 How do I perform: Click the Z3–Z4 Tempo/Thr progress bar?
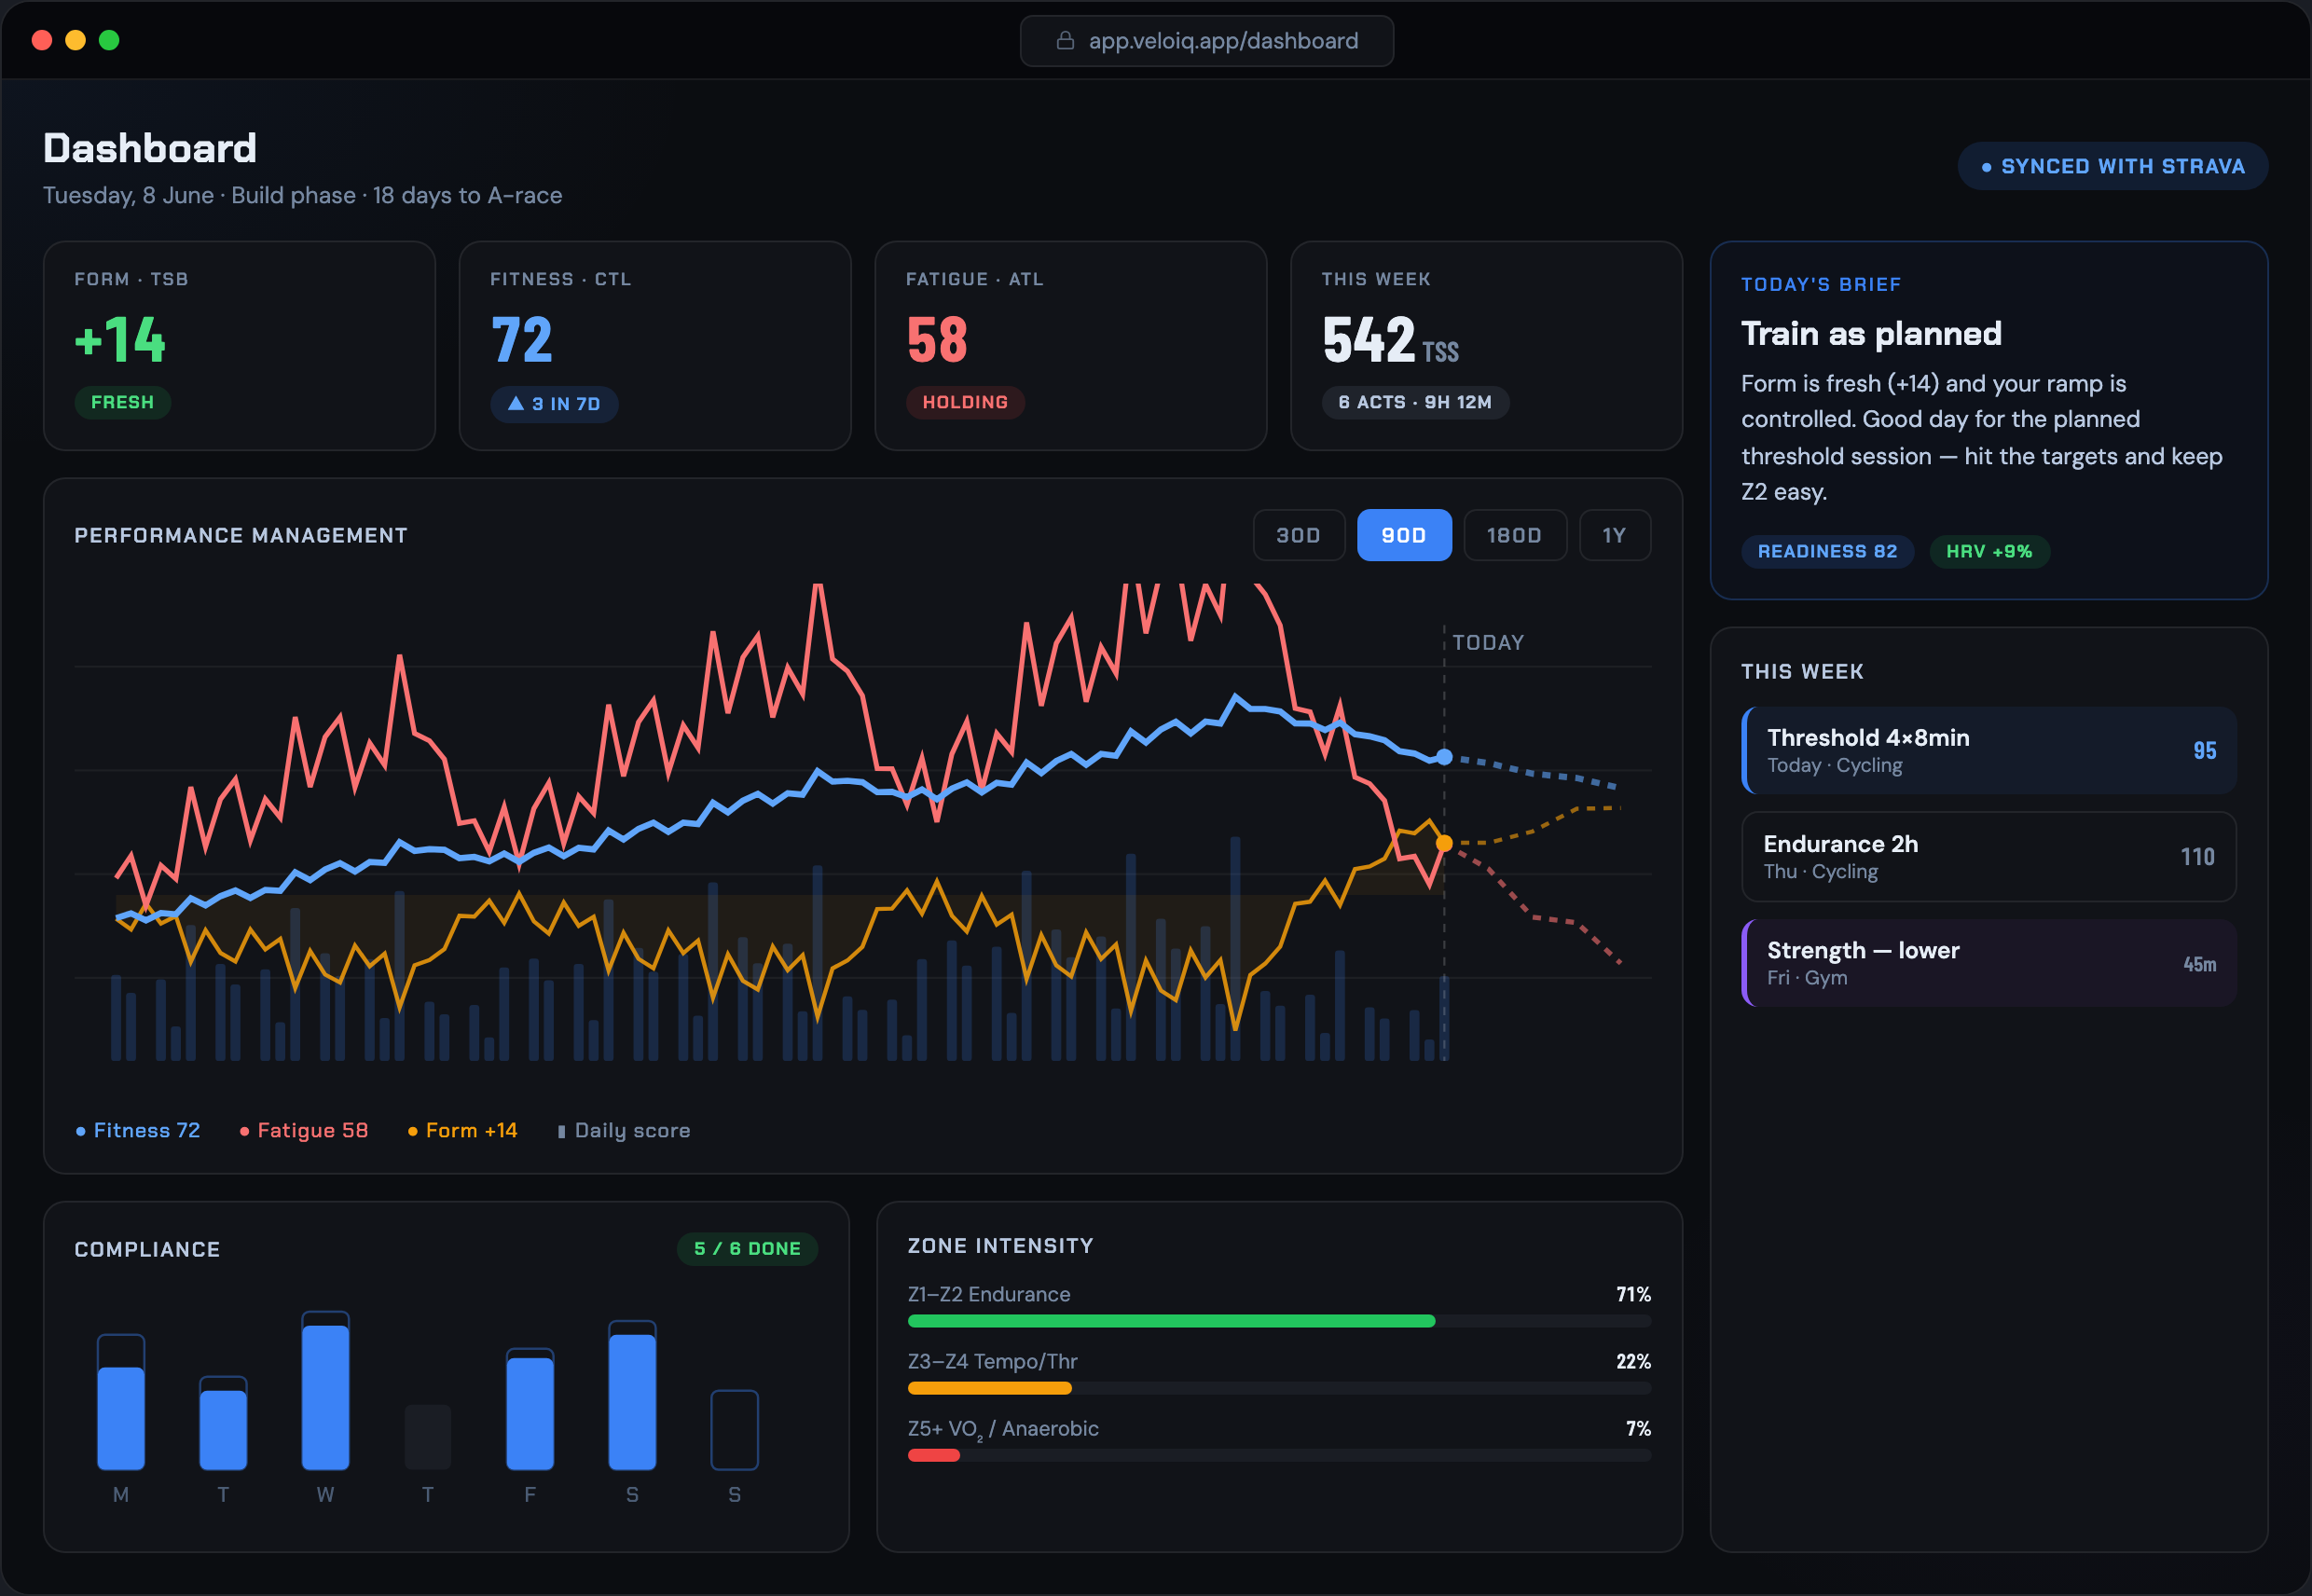pos(1279,1389)
